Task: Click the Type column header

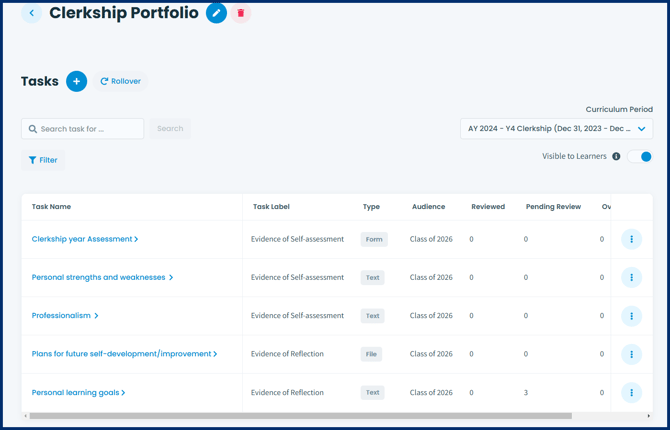Action: [371, 206]
